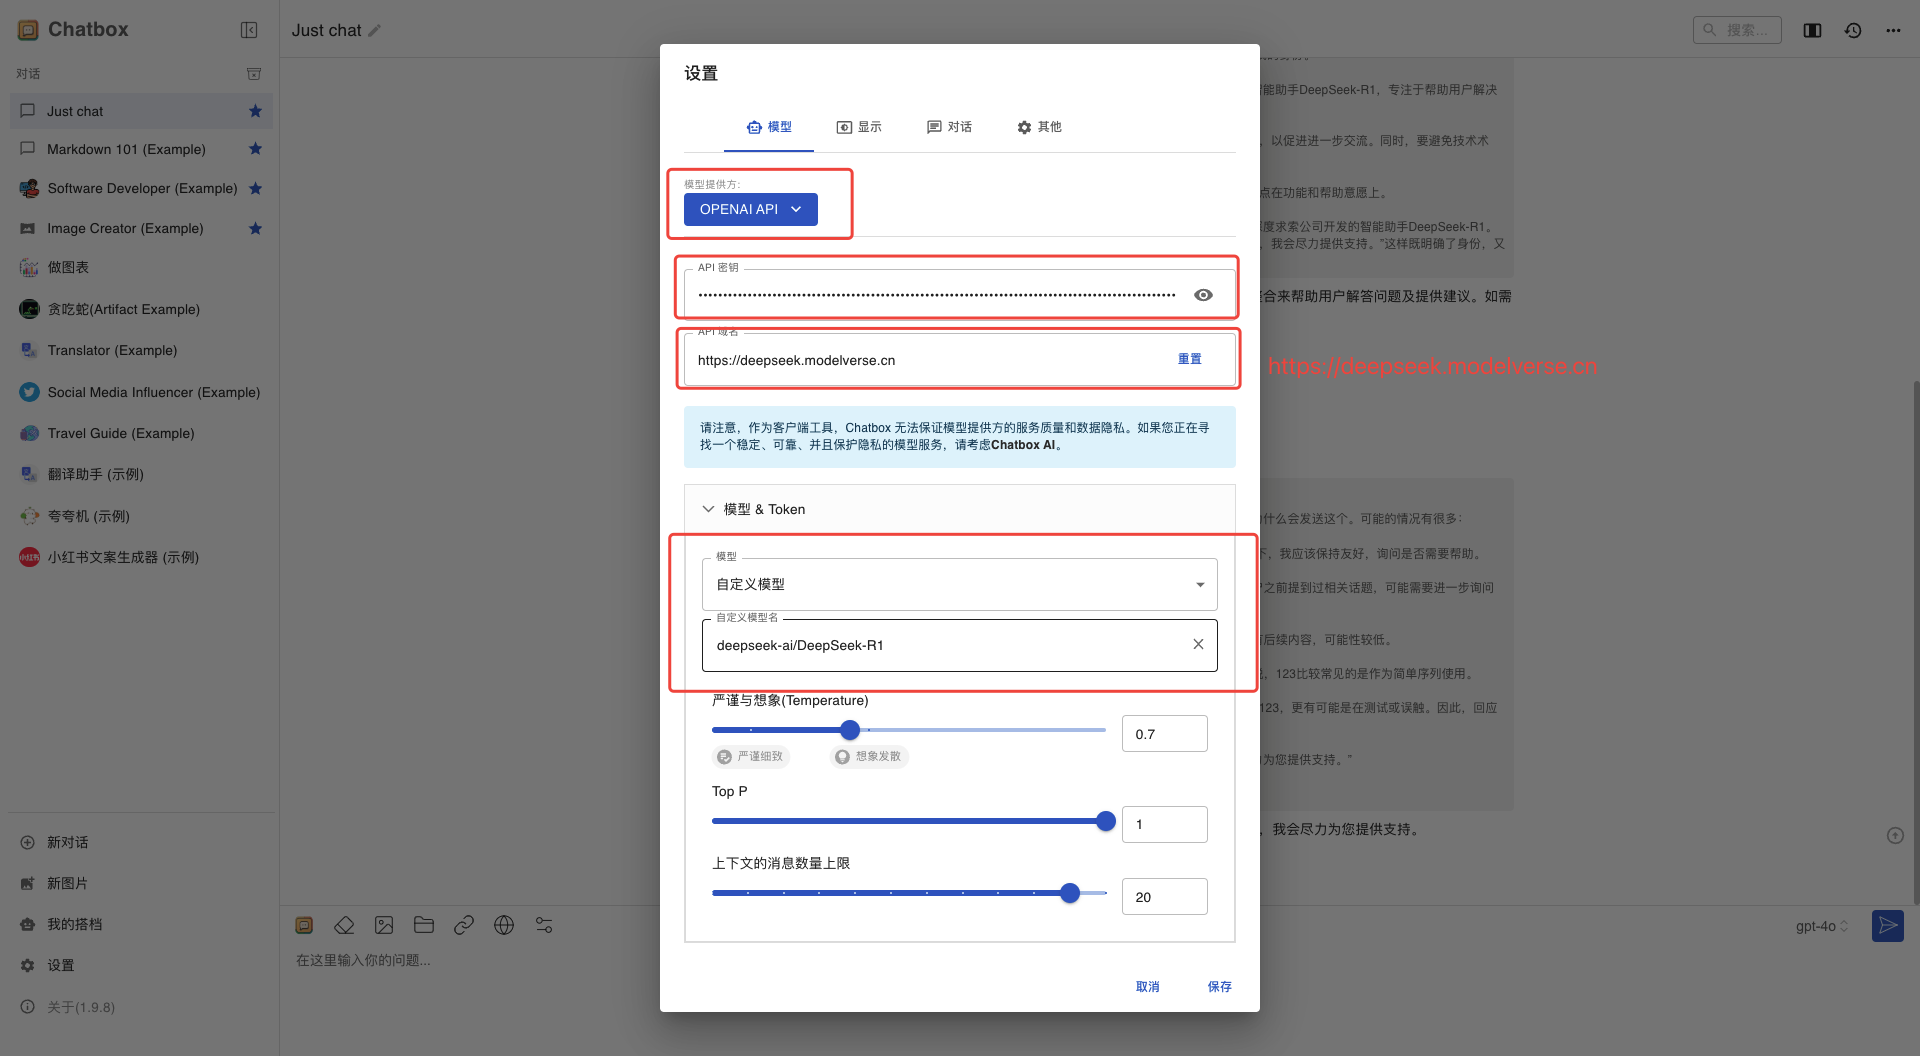Open Translator (Example) conversation
1920x1056 pixels.
click(141, 350)
